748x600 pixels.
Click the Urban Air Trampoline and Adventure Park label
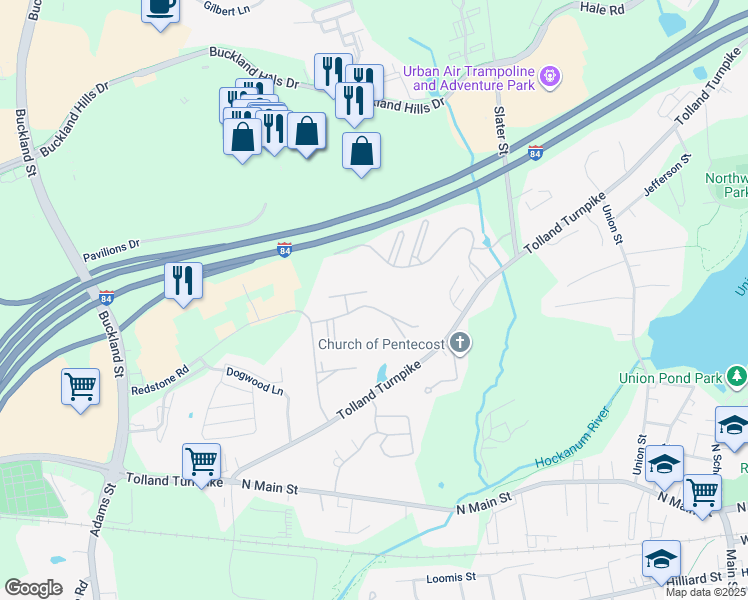(469, 78)
